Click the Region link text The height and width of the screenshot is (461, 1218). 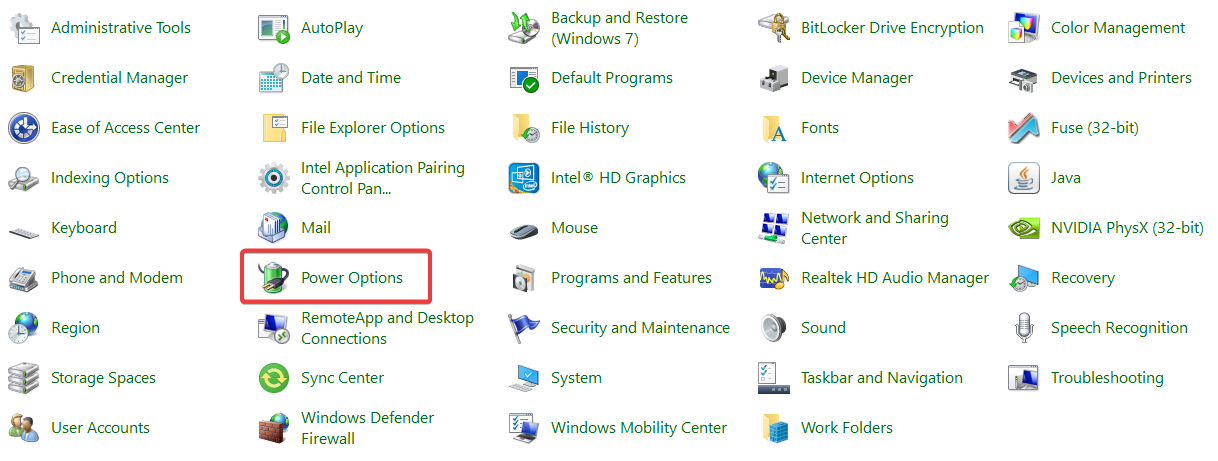coord(75,328)
